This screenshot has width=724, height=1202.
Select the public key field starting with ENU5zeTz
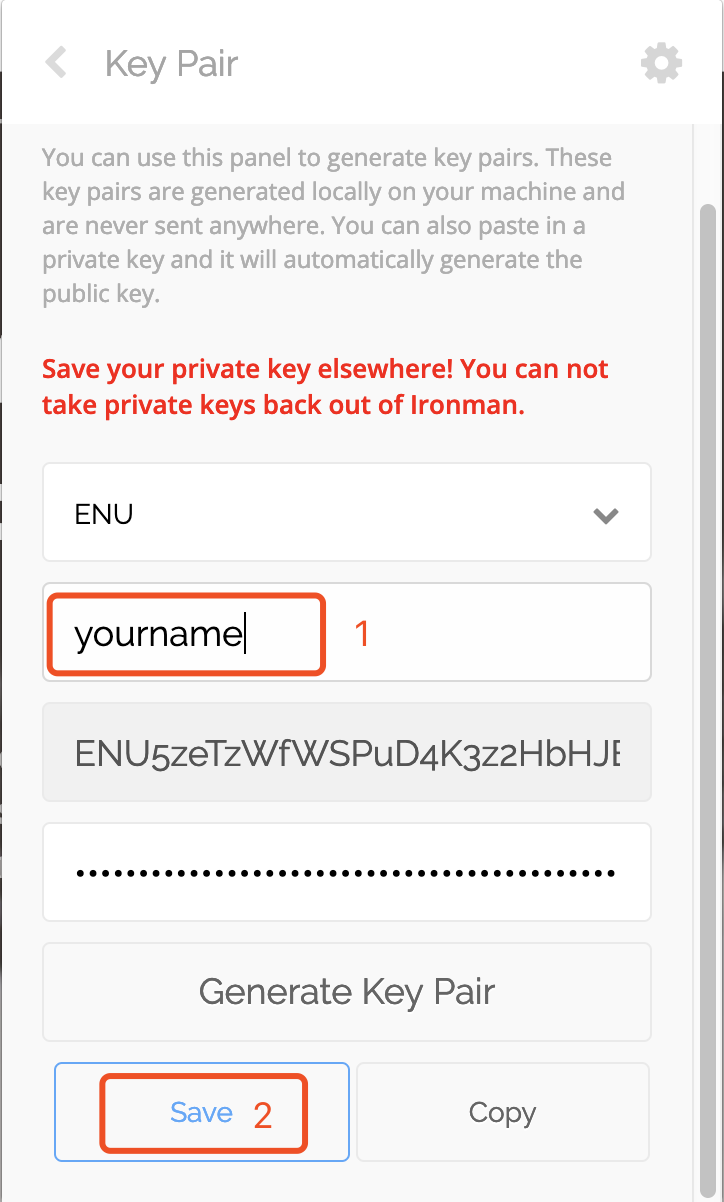(x=347, y=752)
